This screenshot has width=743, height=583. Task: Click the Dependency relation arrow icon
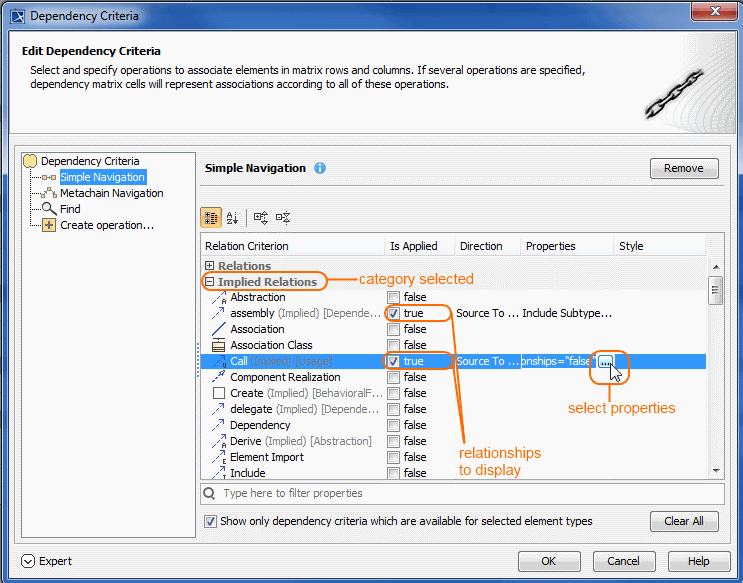218,425
